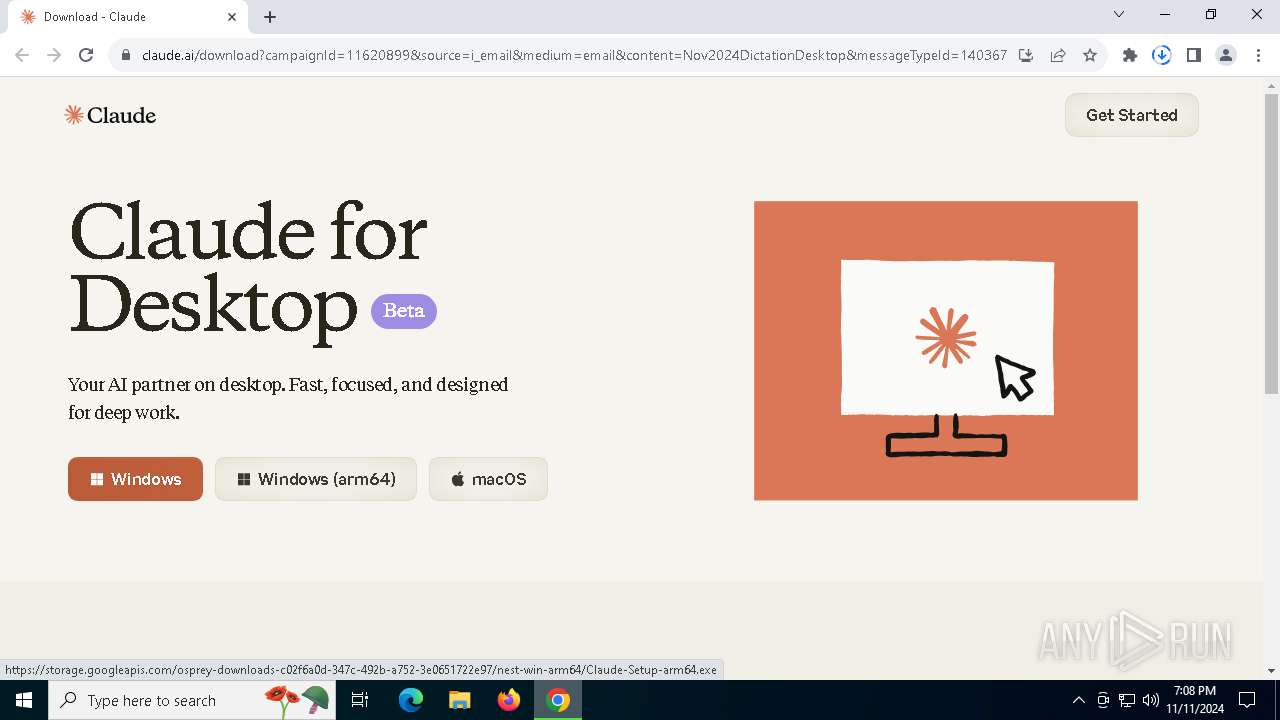1280x720 pixels.
Task: Open the clock and date
Action: (x=1195, y=700)
